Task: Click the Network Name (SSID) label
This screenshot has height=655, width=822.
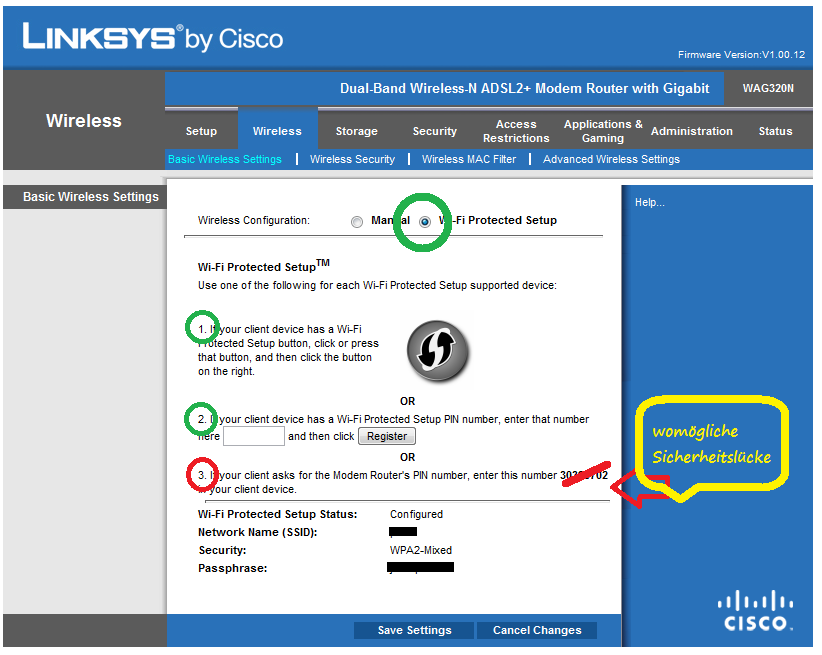Action: click(257, 532)
